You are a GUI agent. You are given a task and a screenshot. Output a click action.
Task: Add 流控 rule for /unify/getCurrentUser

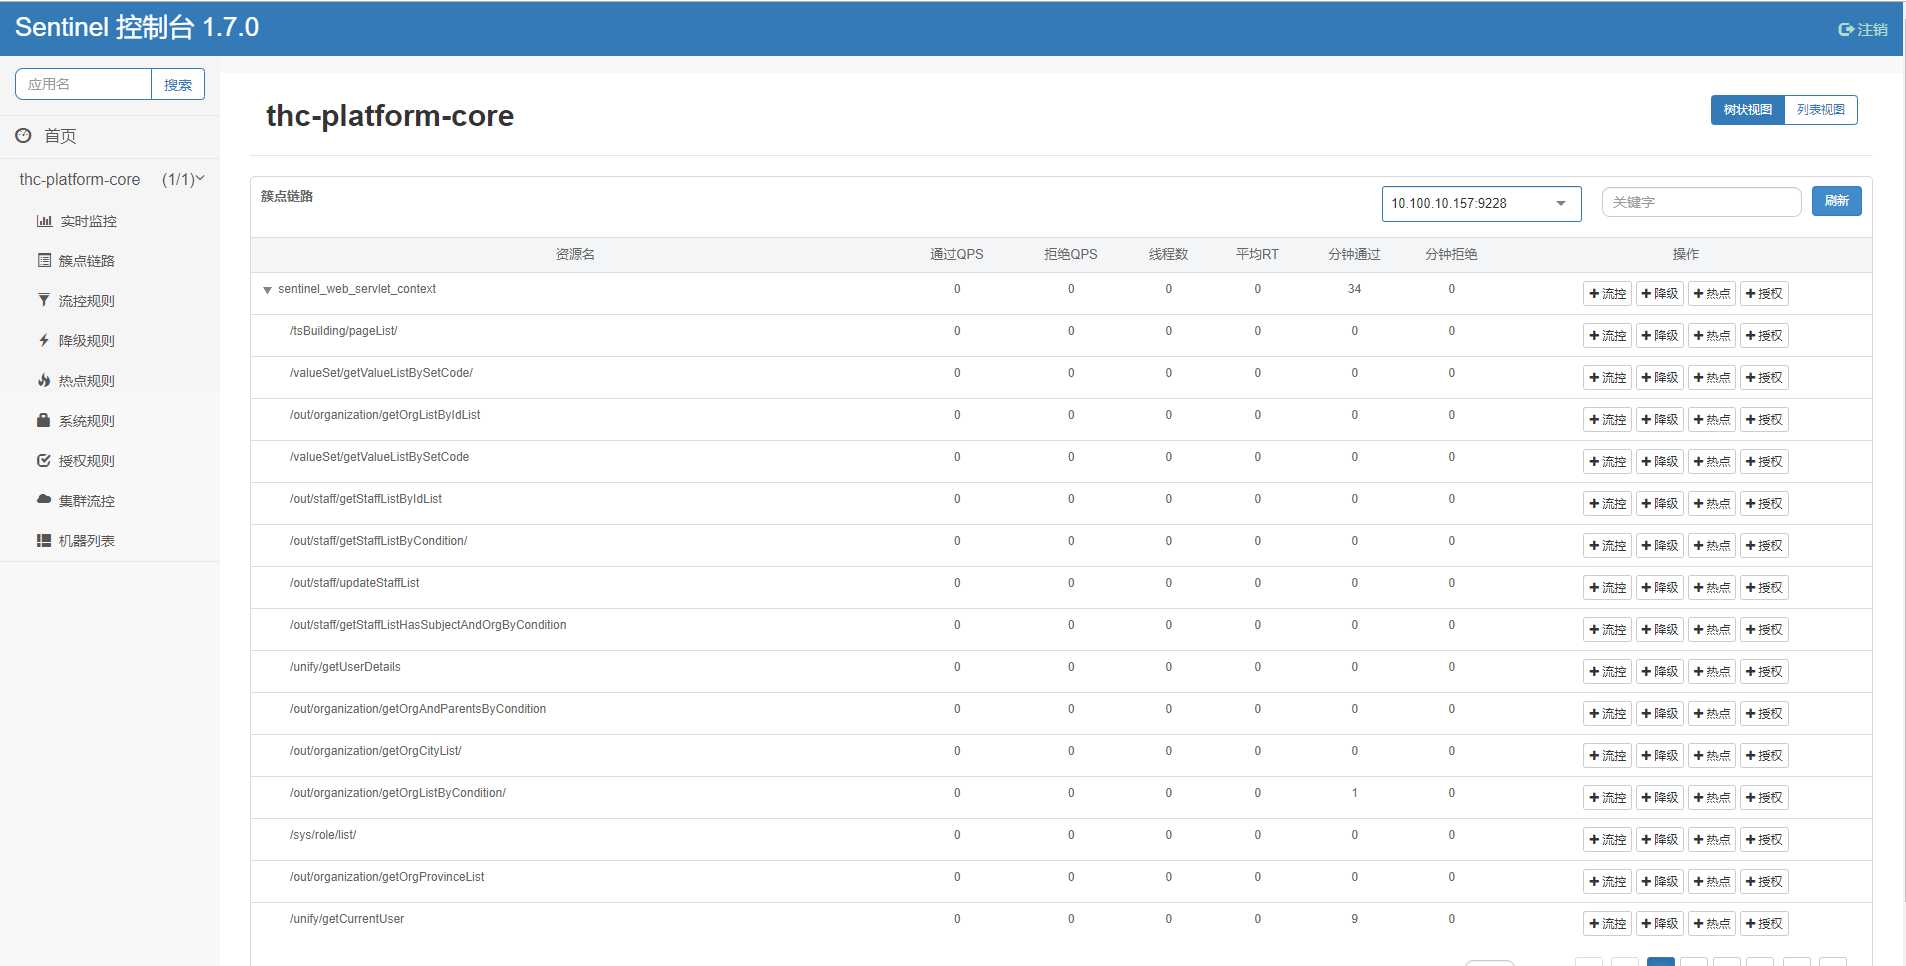click(x=1608, y=924)
